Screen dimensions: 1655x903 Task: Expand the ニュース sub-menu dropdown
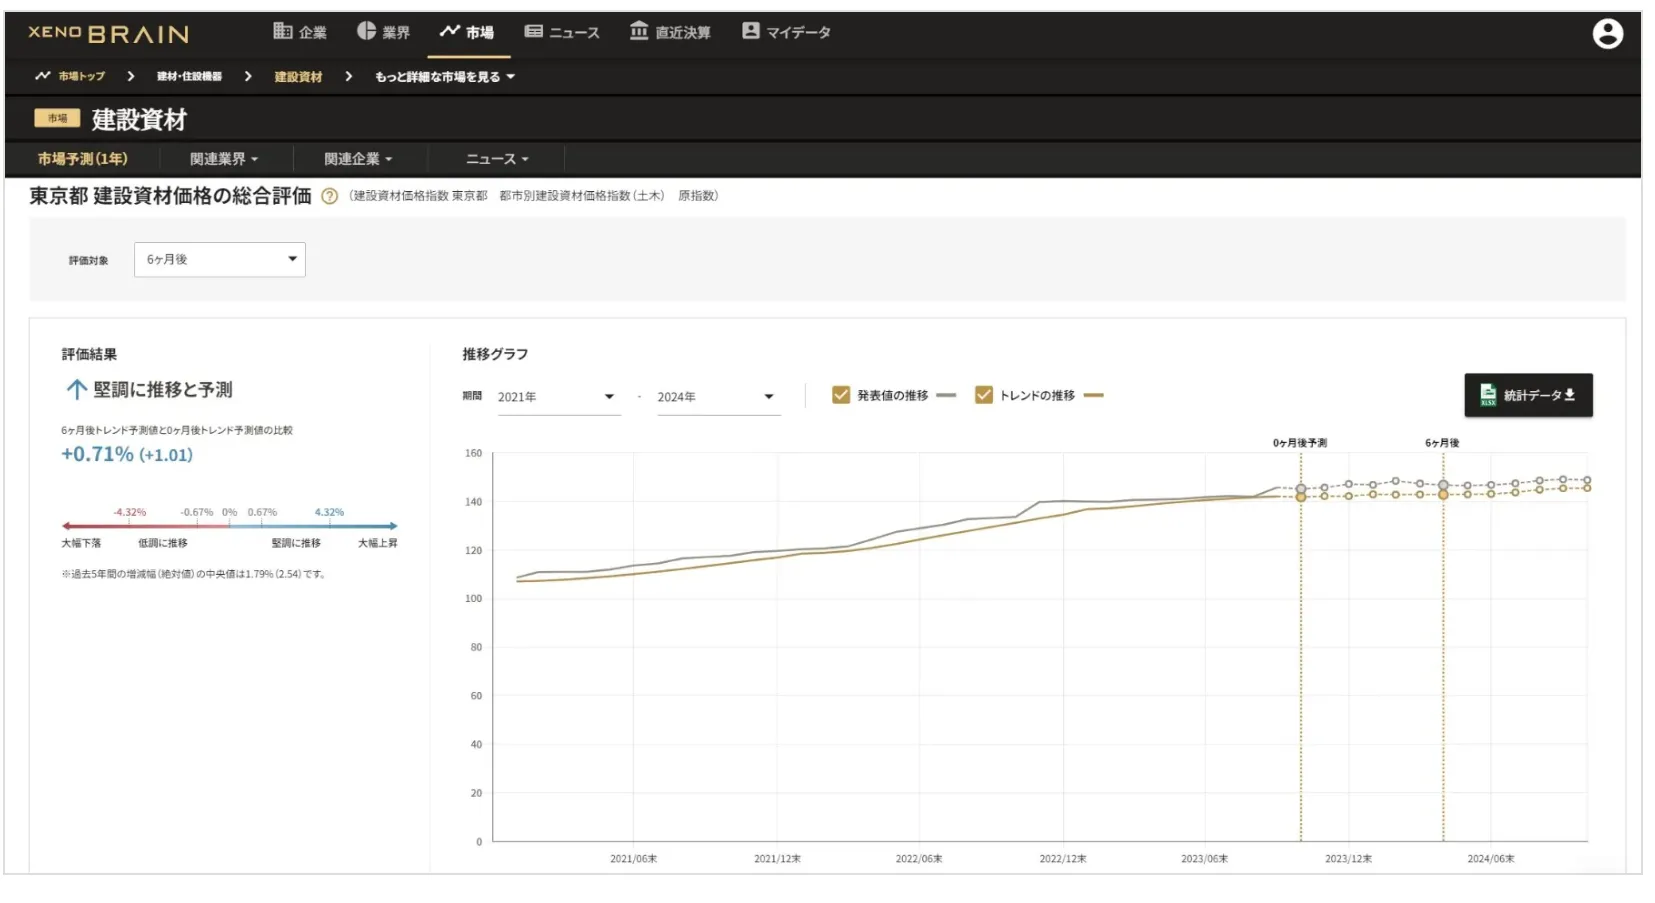click(497, 159)
